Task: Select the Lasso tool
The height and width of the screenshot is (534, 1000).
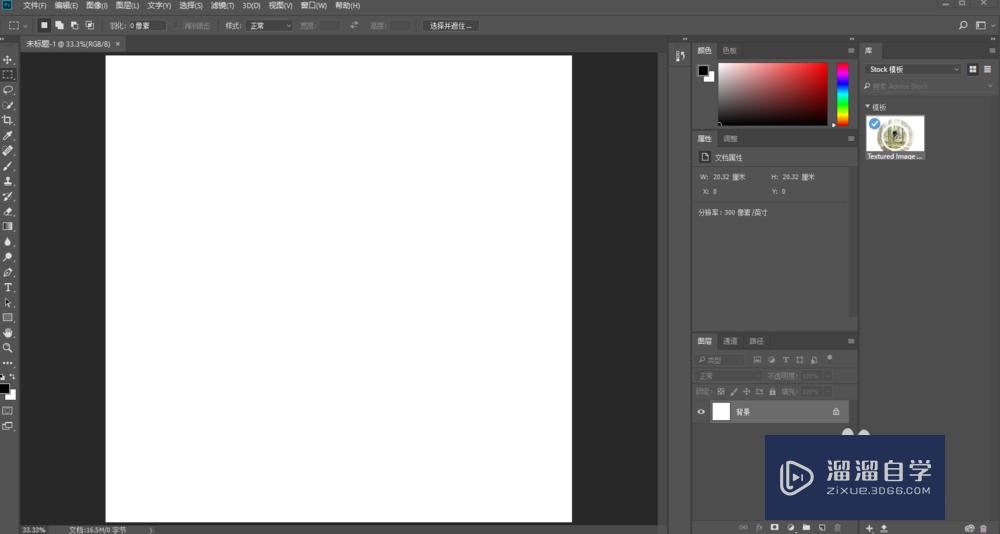Action: click(8, 90)
